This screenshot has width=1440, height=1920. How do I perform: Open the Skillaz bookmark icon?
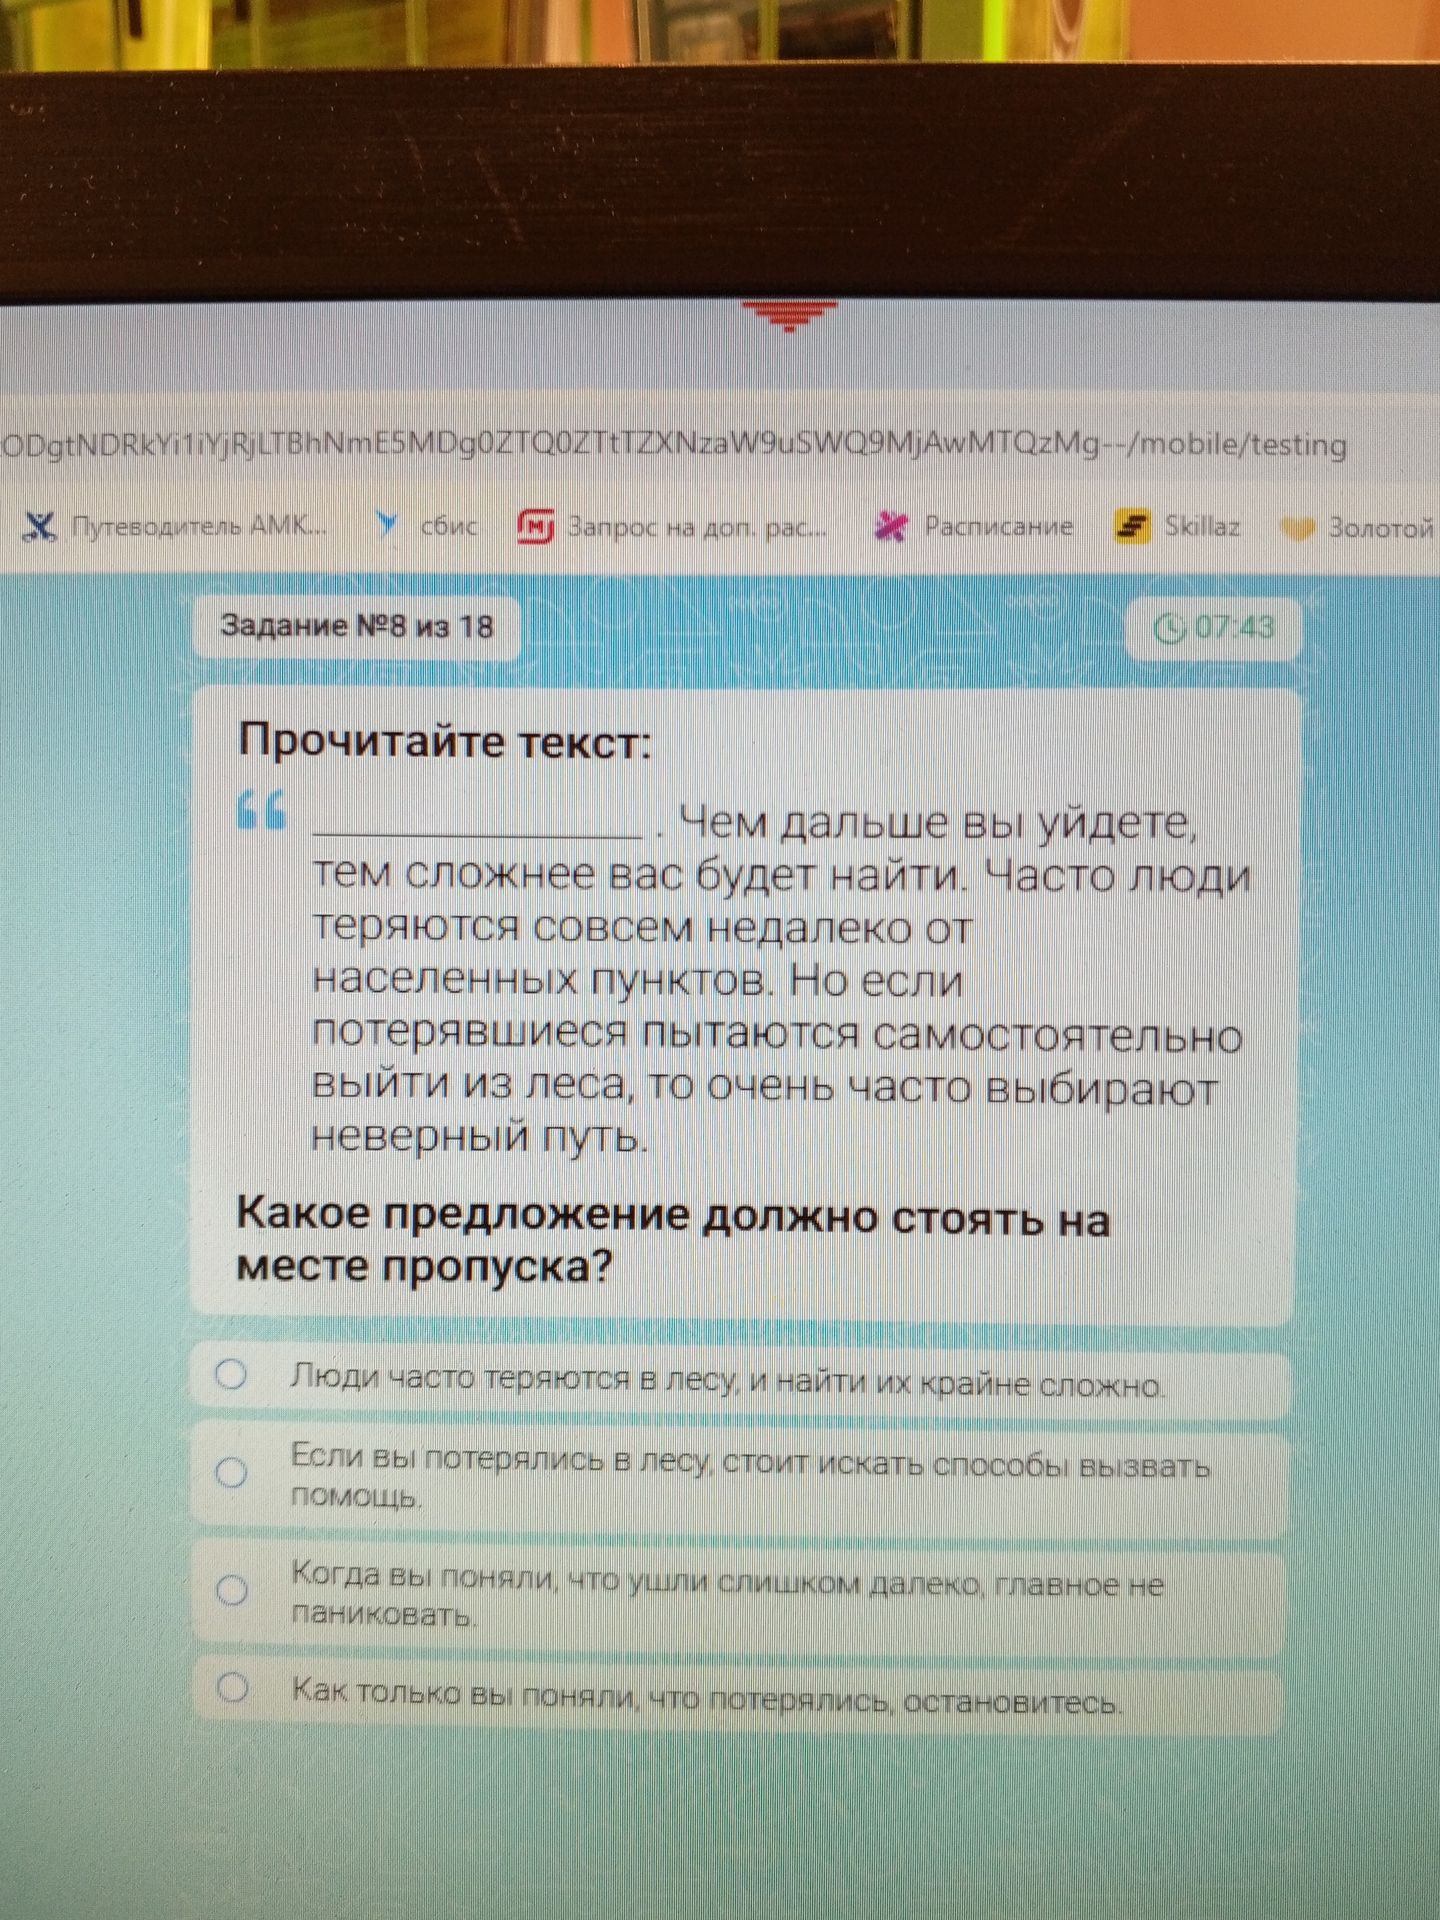pyautogui.click(x=1132, y=526)
